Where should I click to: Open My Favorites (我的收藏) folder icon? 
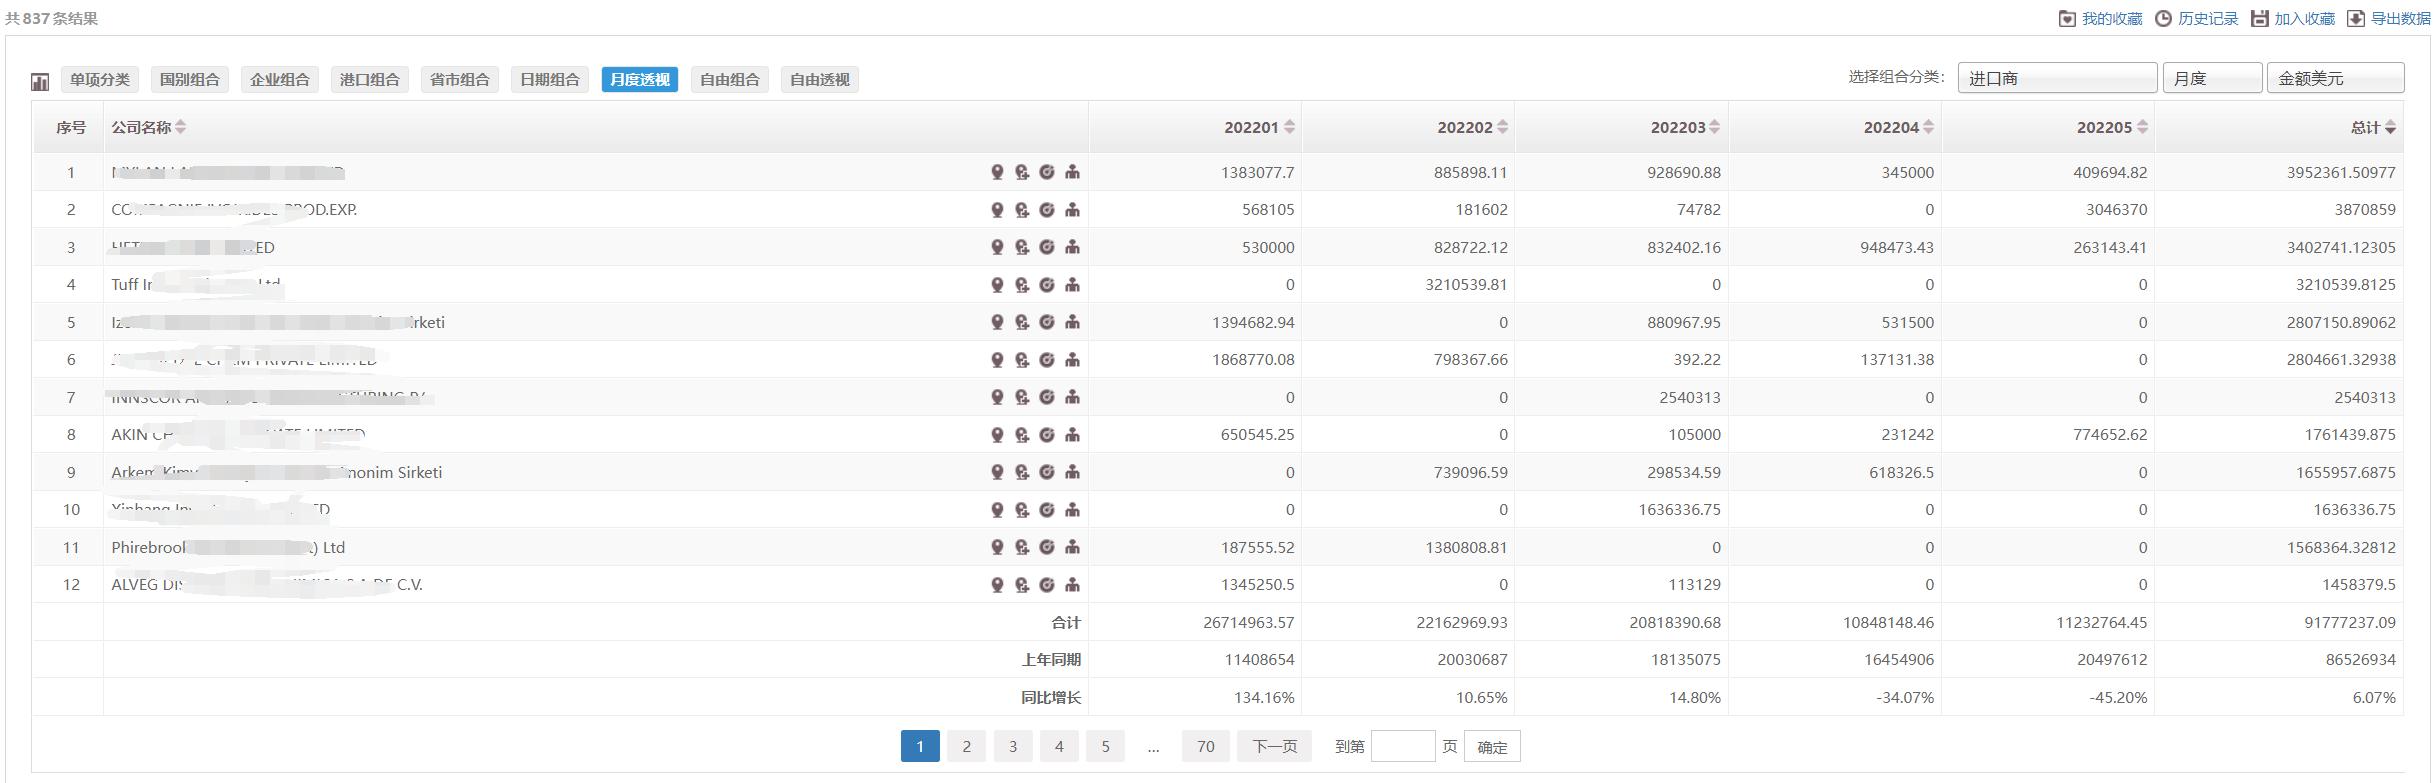(x=2067, y=19)
